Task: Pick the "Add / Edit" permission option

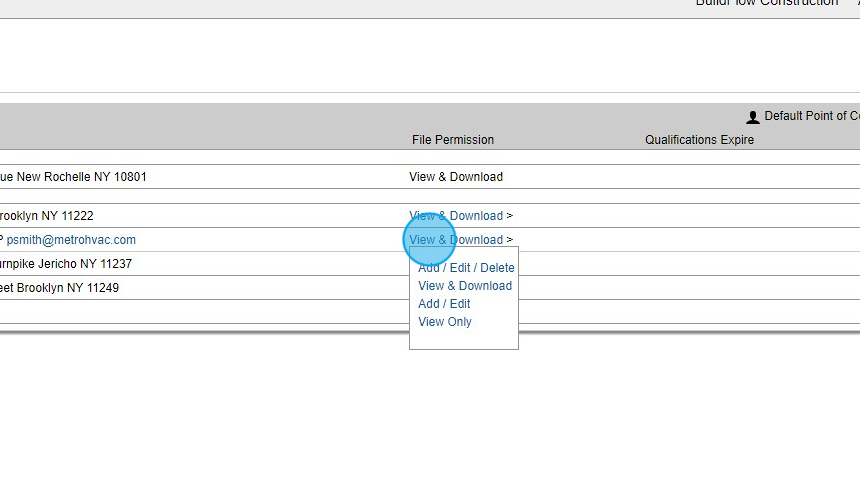Action: coord(444,304)
